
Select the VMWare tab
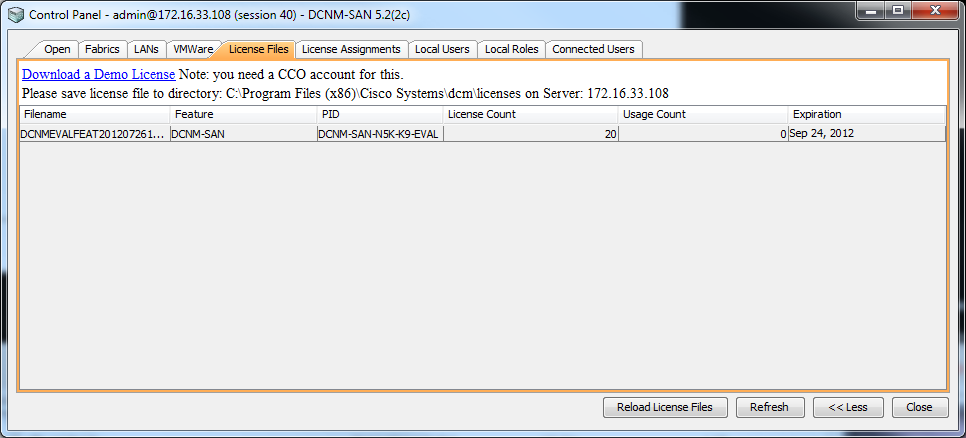193,49
